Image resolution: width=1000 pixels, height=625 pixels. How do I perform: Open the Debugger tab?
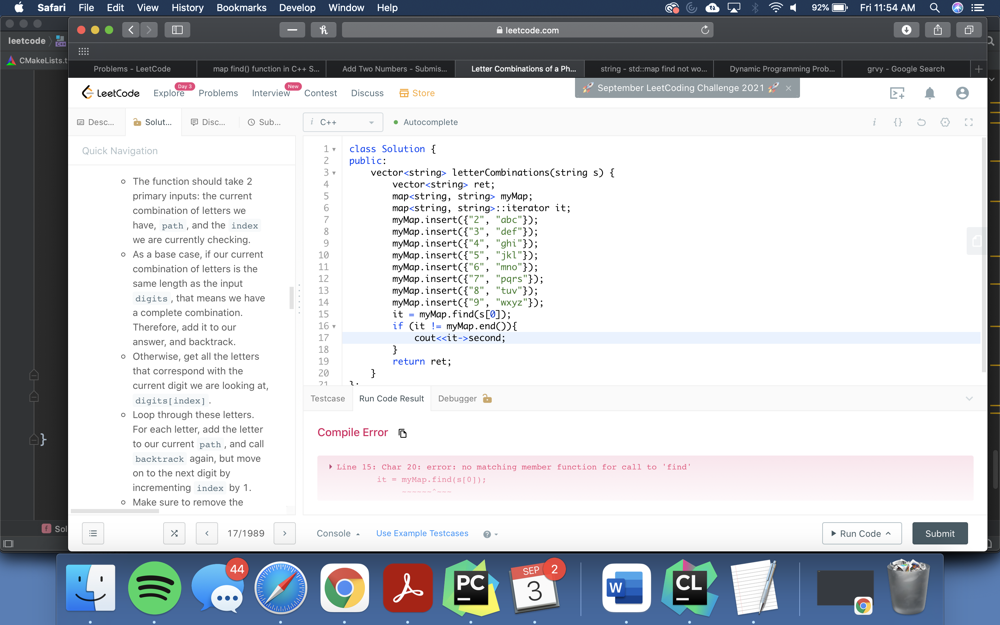pos(464,399)
